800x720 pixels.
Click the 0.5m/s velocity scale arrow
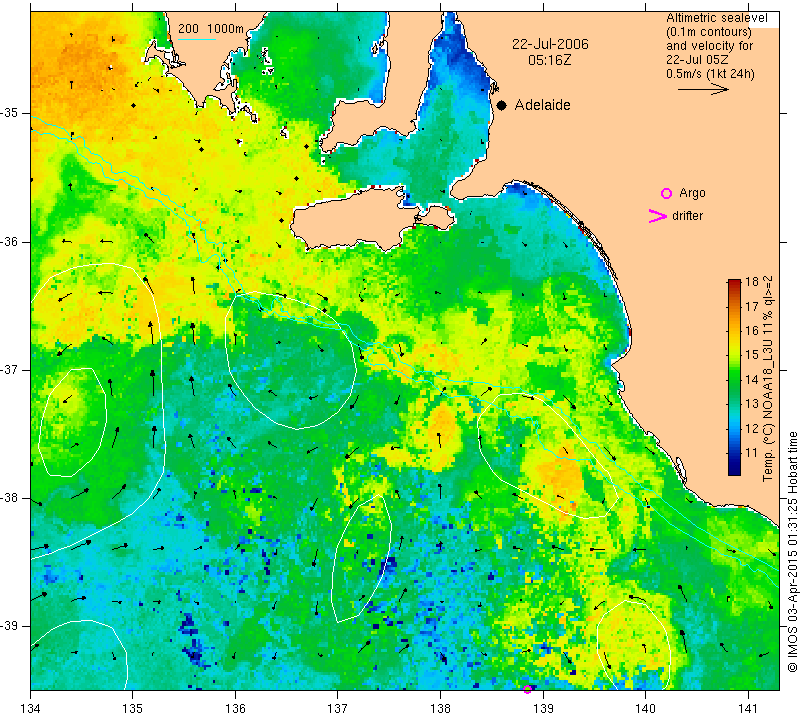(703, 89)
